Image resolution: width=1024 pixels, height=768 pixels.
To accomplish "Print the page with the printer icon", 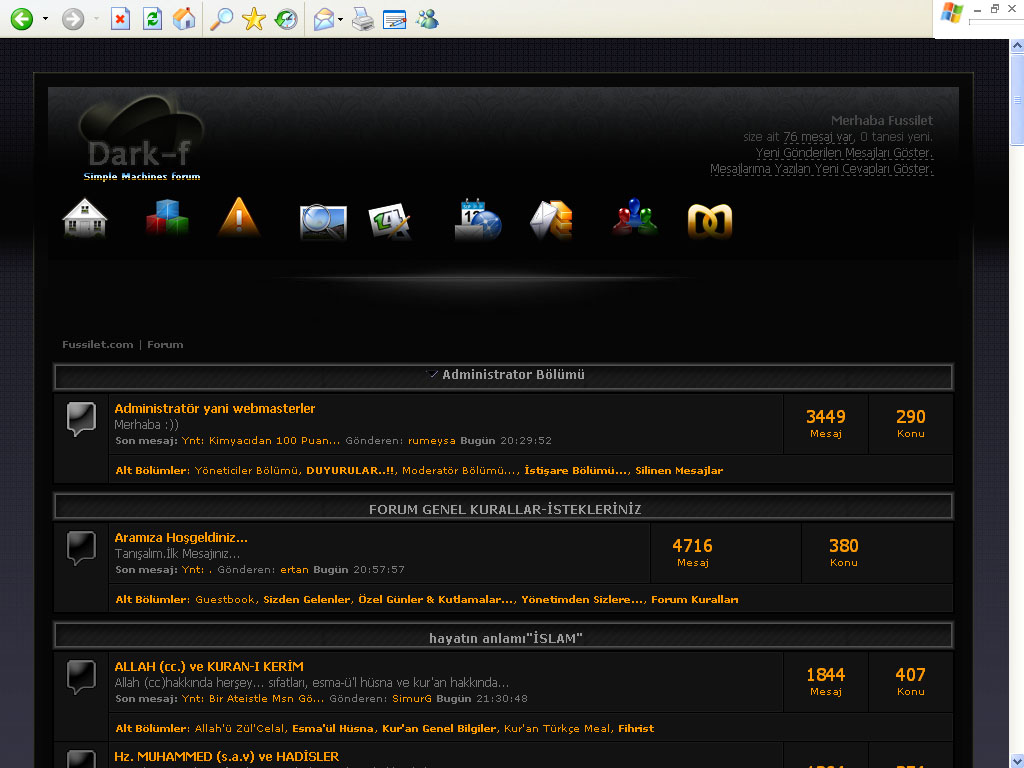I will point(362,19).
